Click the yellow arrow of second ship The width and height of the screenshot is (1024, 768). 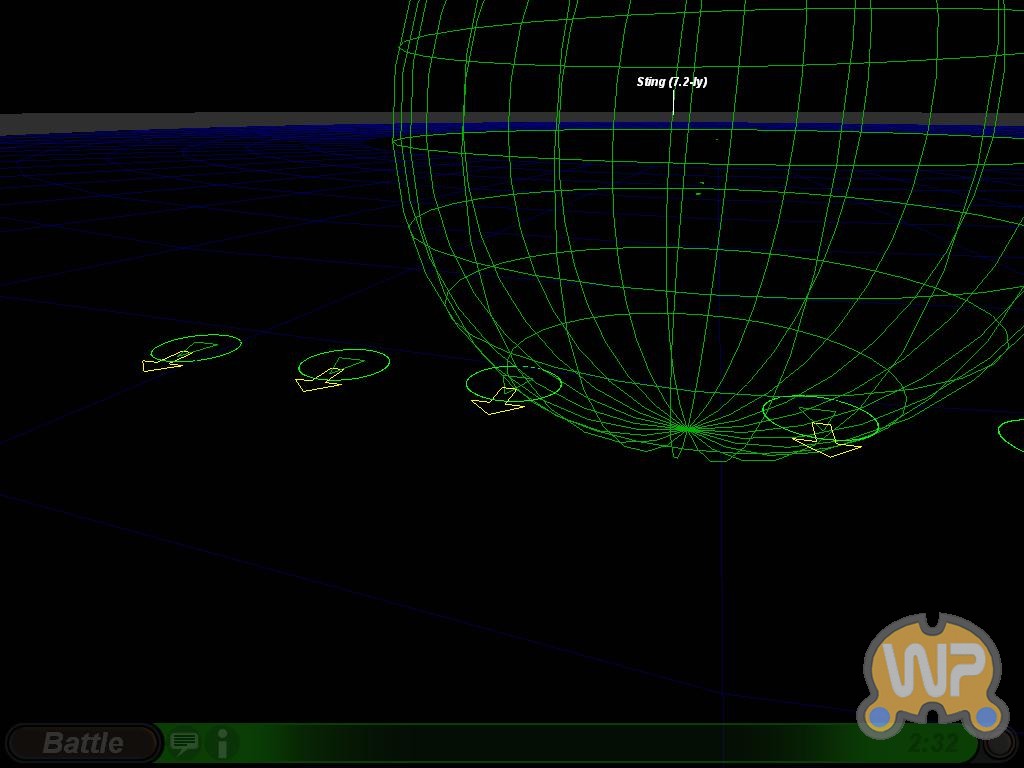point(318,382)
